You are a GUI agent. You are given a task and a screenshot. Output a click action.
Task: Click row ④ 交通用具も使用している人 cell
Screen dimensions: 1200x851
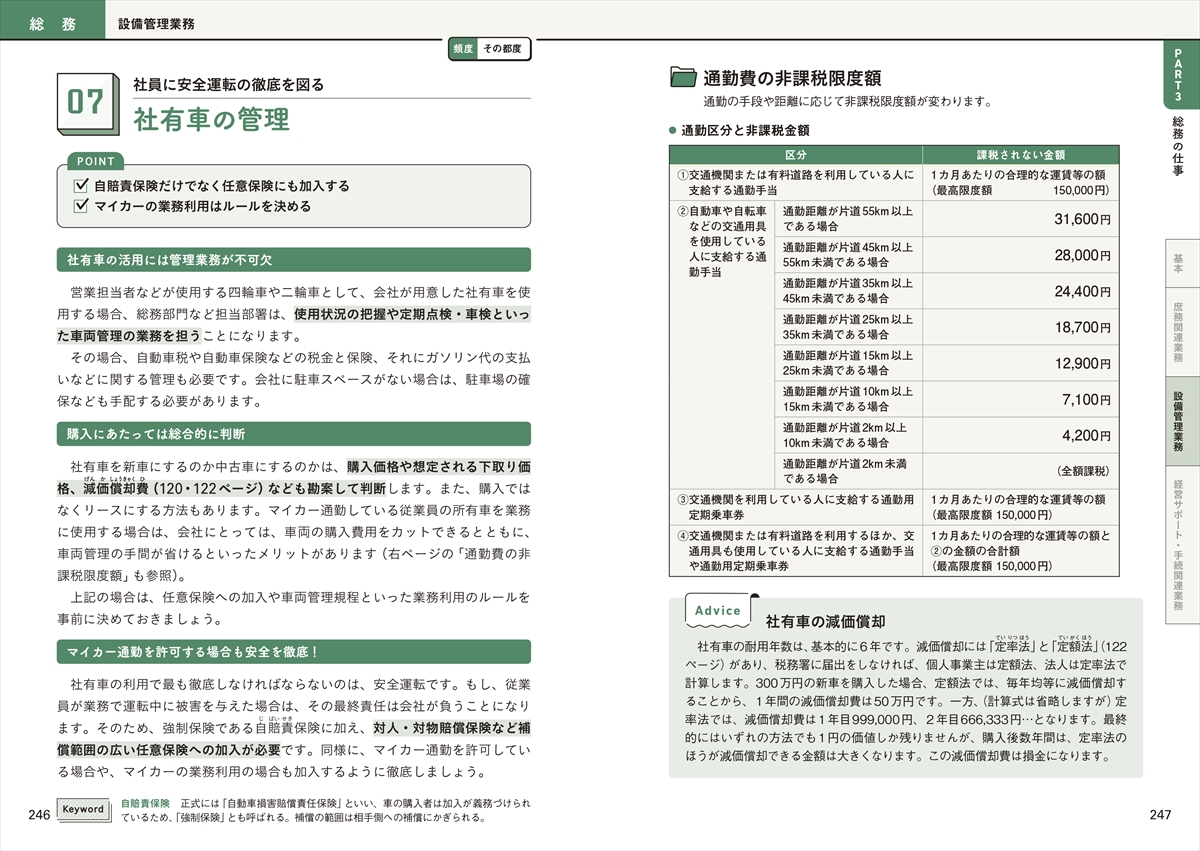(796, 551)
